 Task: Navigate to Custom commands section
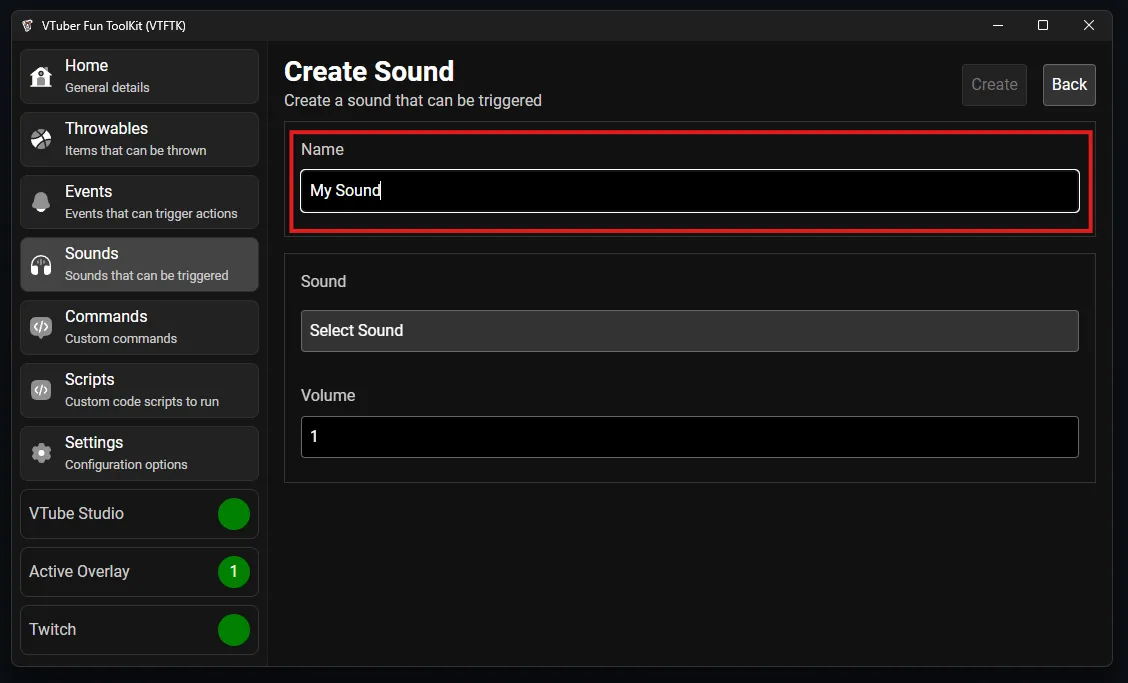[x=139, y=327]
